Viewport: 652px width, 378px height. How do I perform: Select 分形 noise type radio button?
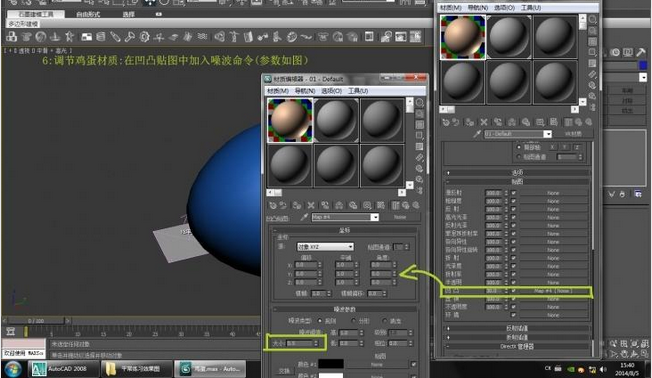pyautogui.click(x=354, y=321)
